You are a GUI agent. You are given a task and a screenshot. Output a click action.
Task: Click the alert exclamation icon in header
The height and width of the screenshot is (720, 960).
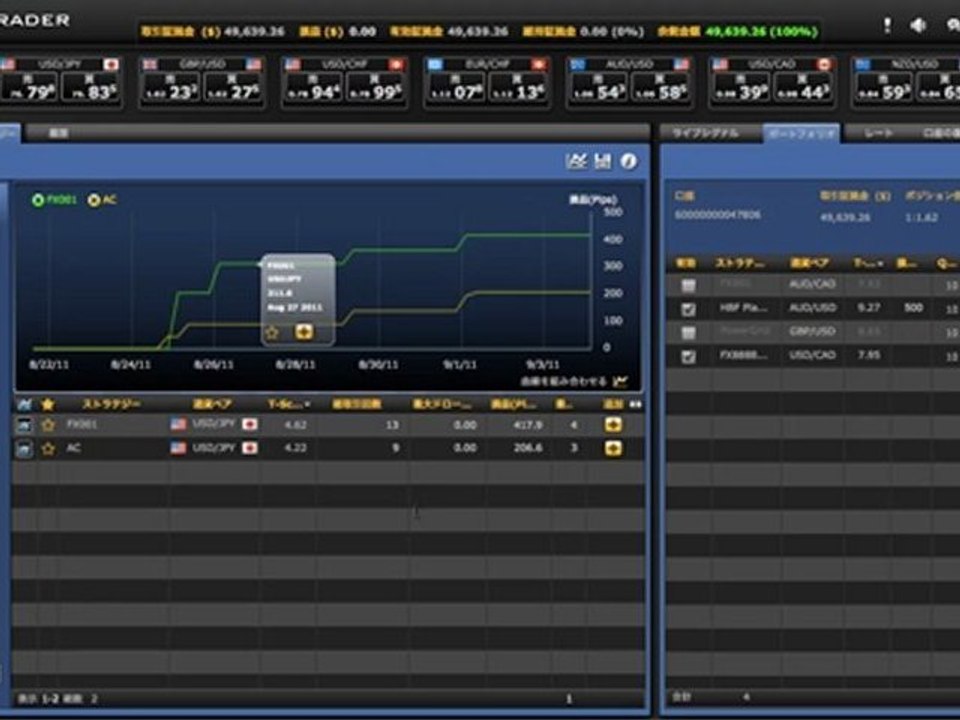887,25
